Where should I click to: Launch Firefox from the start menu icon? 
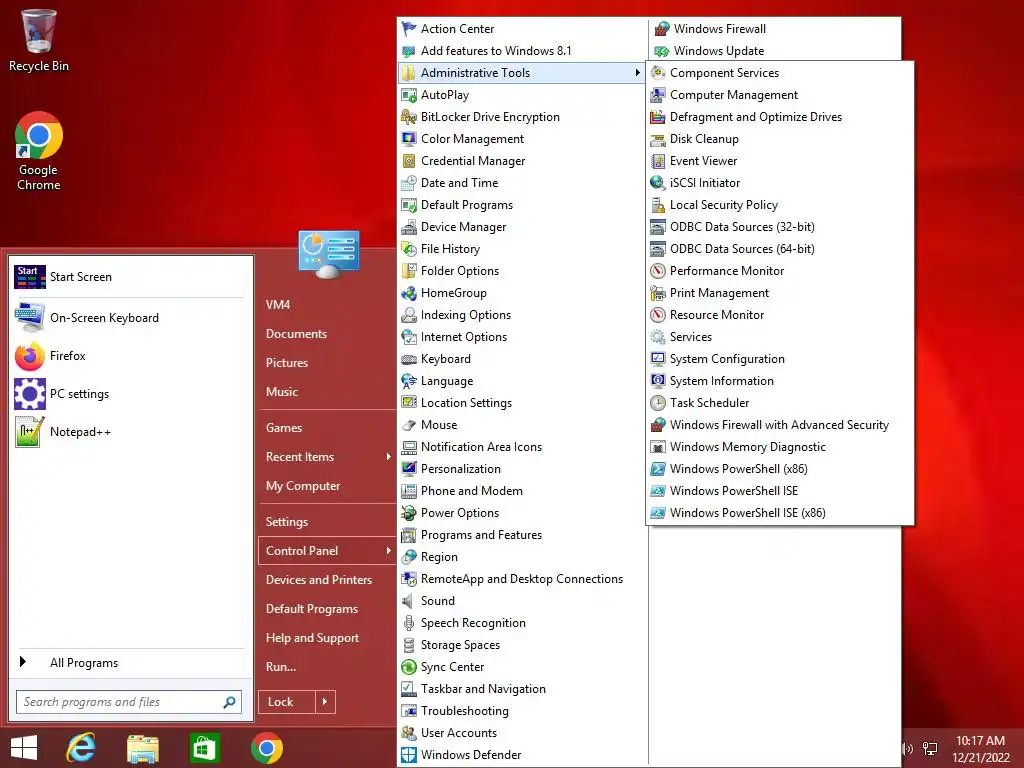pyautogui.click(x=29, y=356)
